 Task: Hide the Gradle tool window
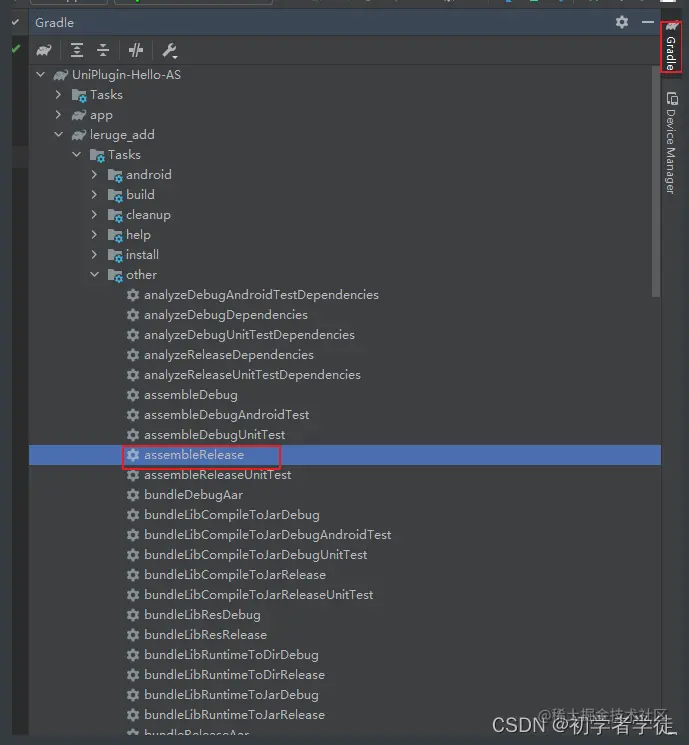[648, 22]
